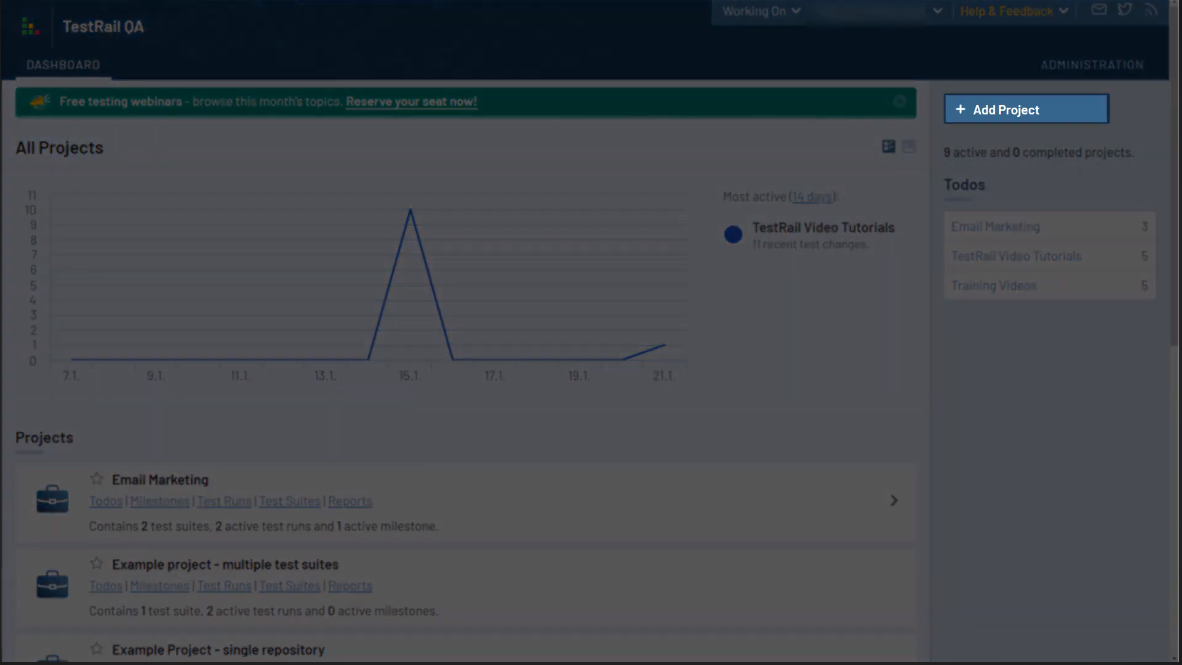Open the Administration tab
Screen dimensions: 1182x665
pos(1091,65)
